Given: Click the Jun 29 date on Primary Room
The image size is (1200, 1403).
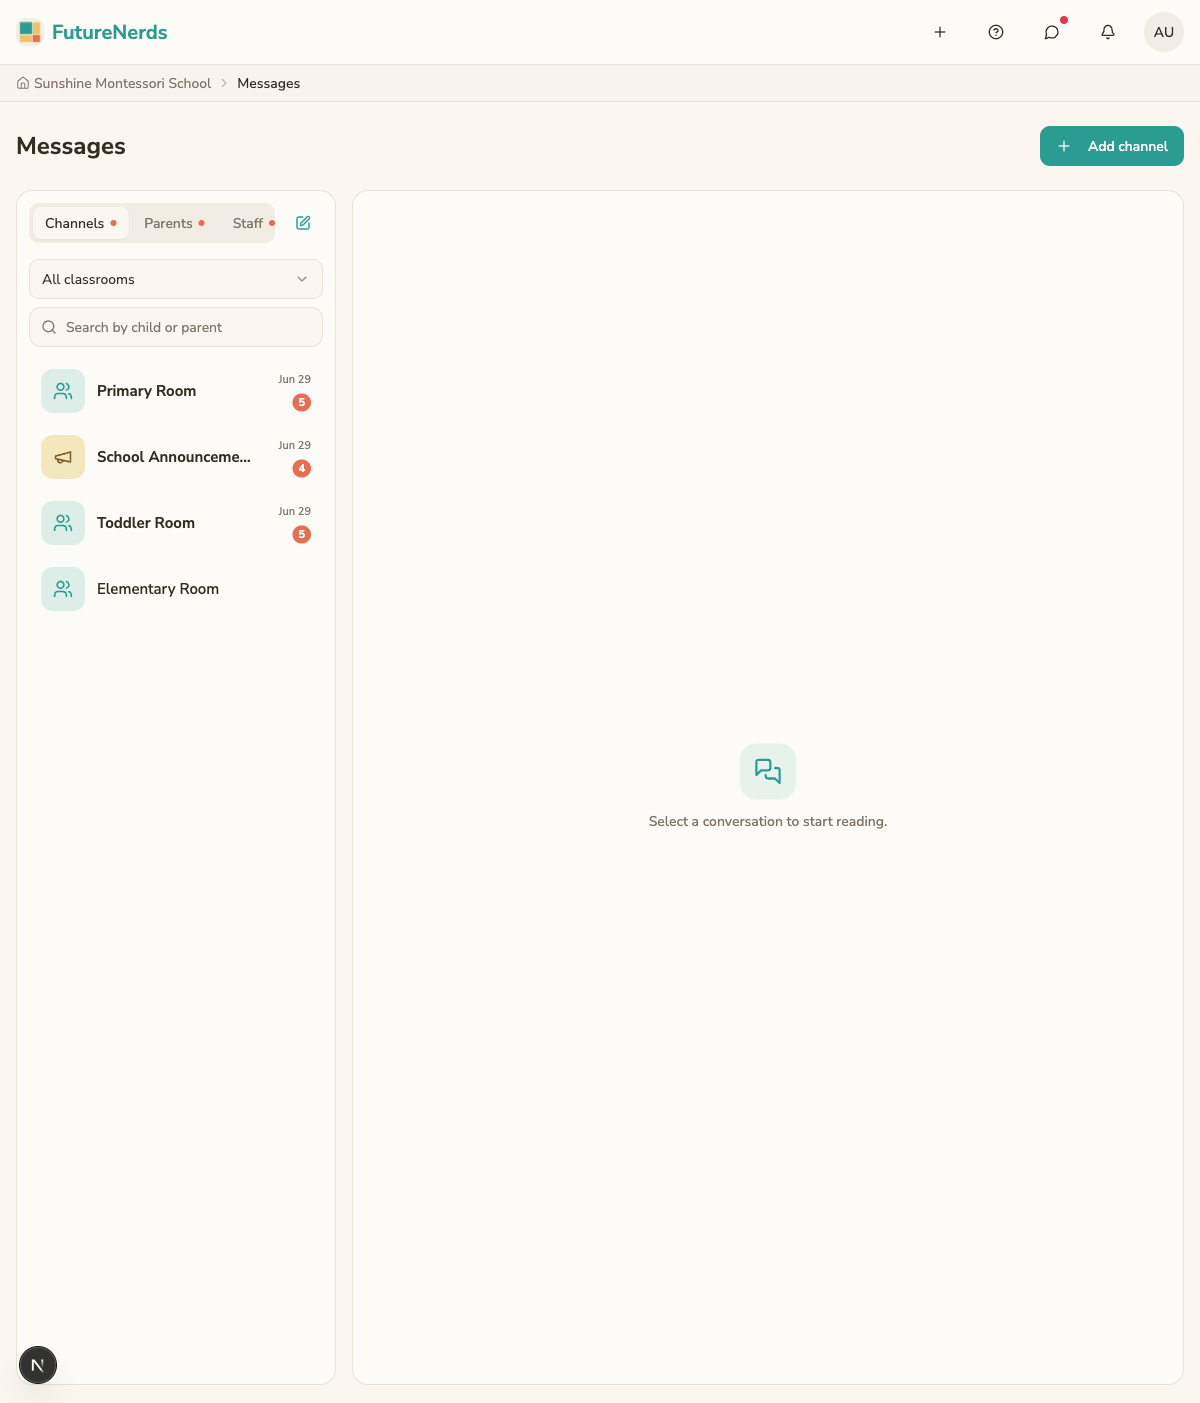Looking at the screenshot, I should tap(294, 379).
